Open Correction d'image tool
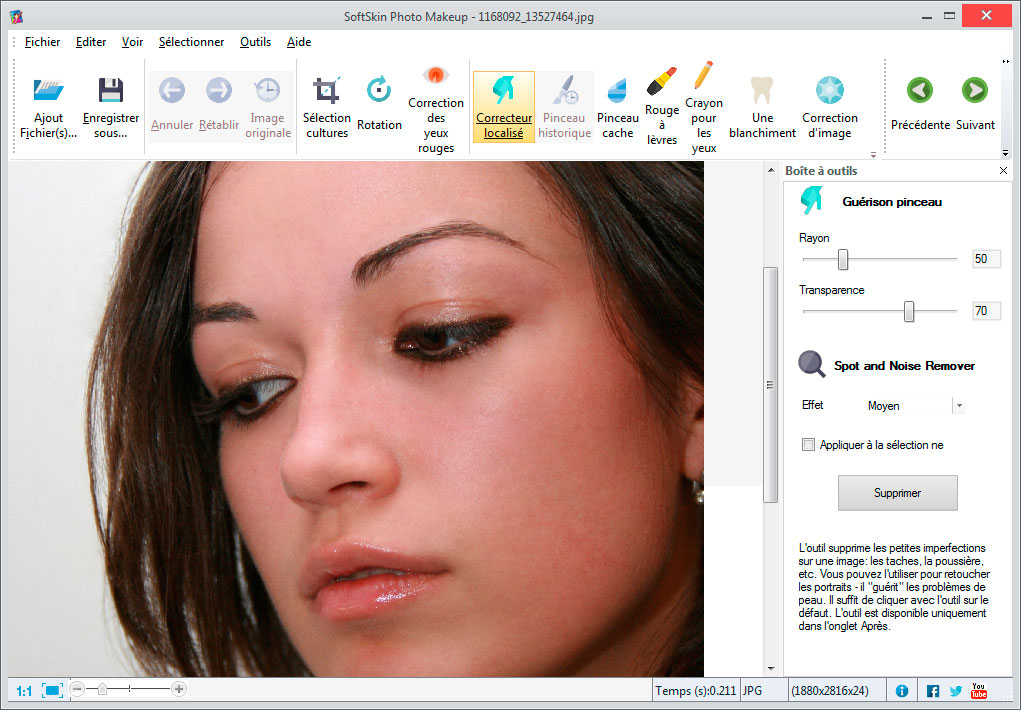This screenshot has width=1021, height=710. coord(829,91)
